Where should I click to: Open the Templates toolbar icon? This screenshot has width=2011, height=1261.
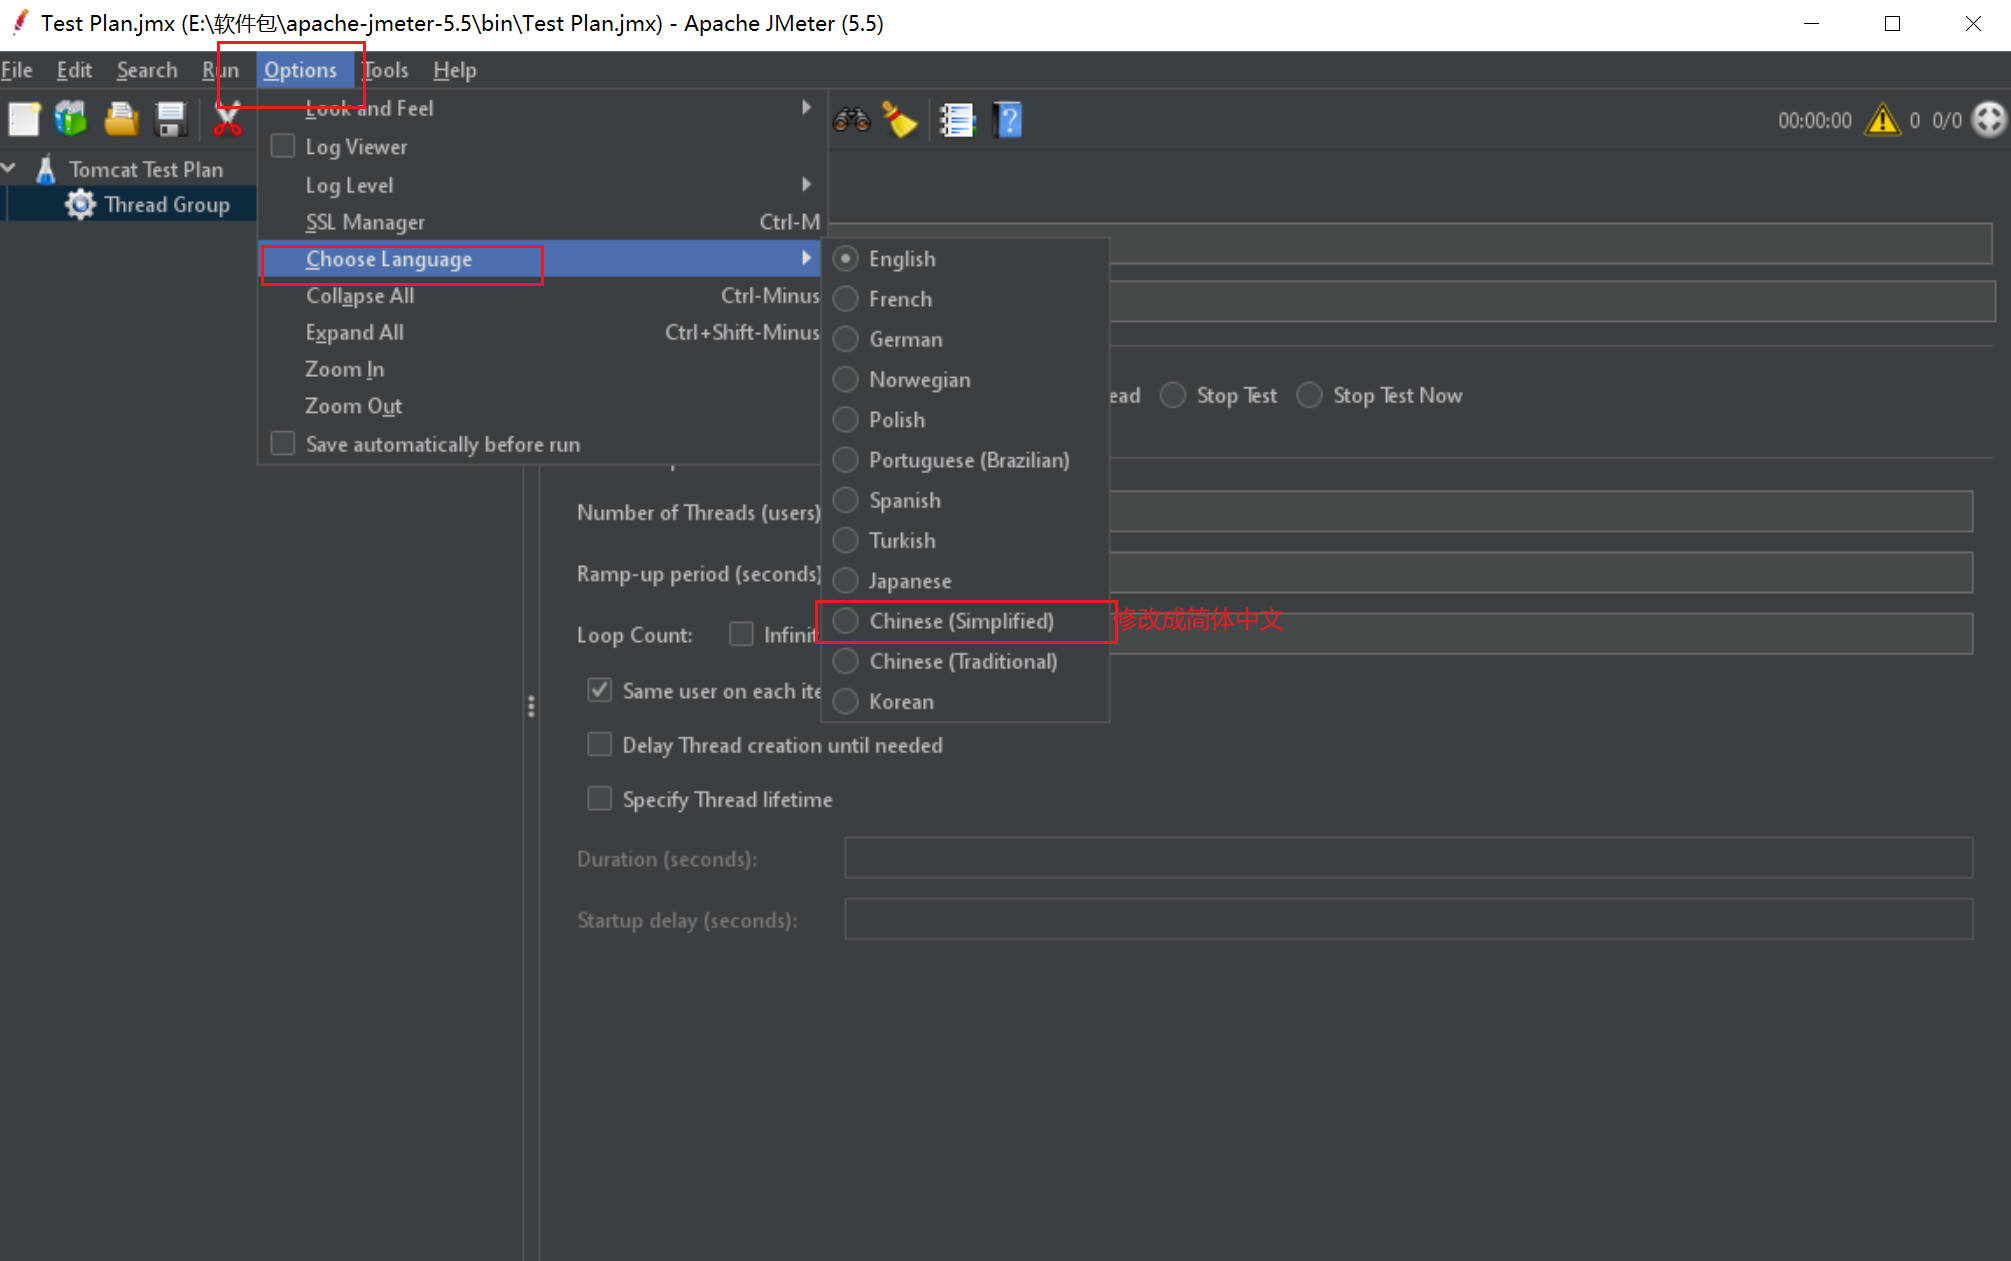71,120
